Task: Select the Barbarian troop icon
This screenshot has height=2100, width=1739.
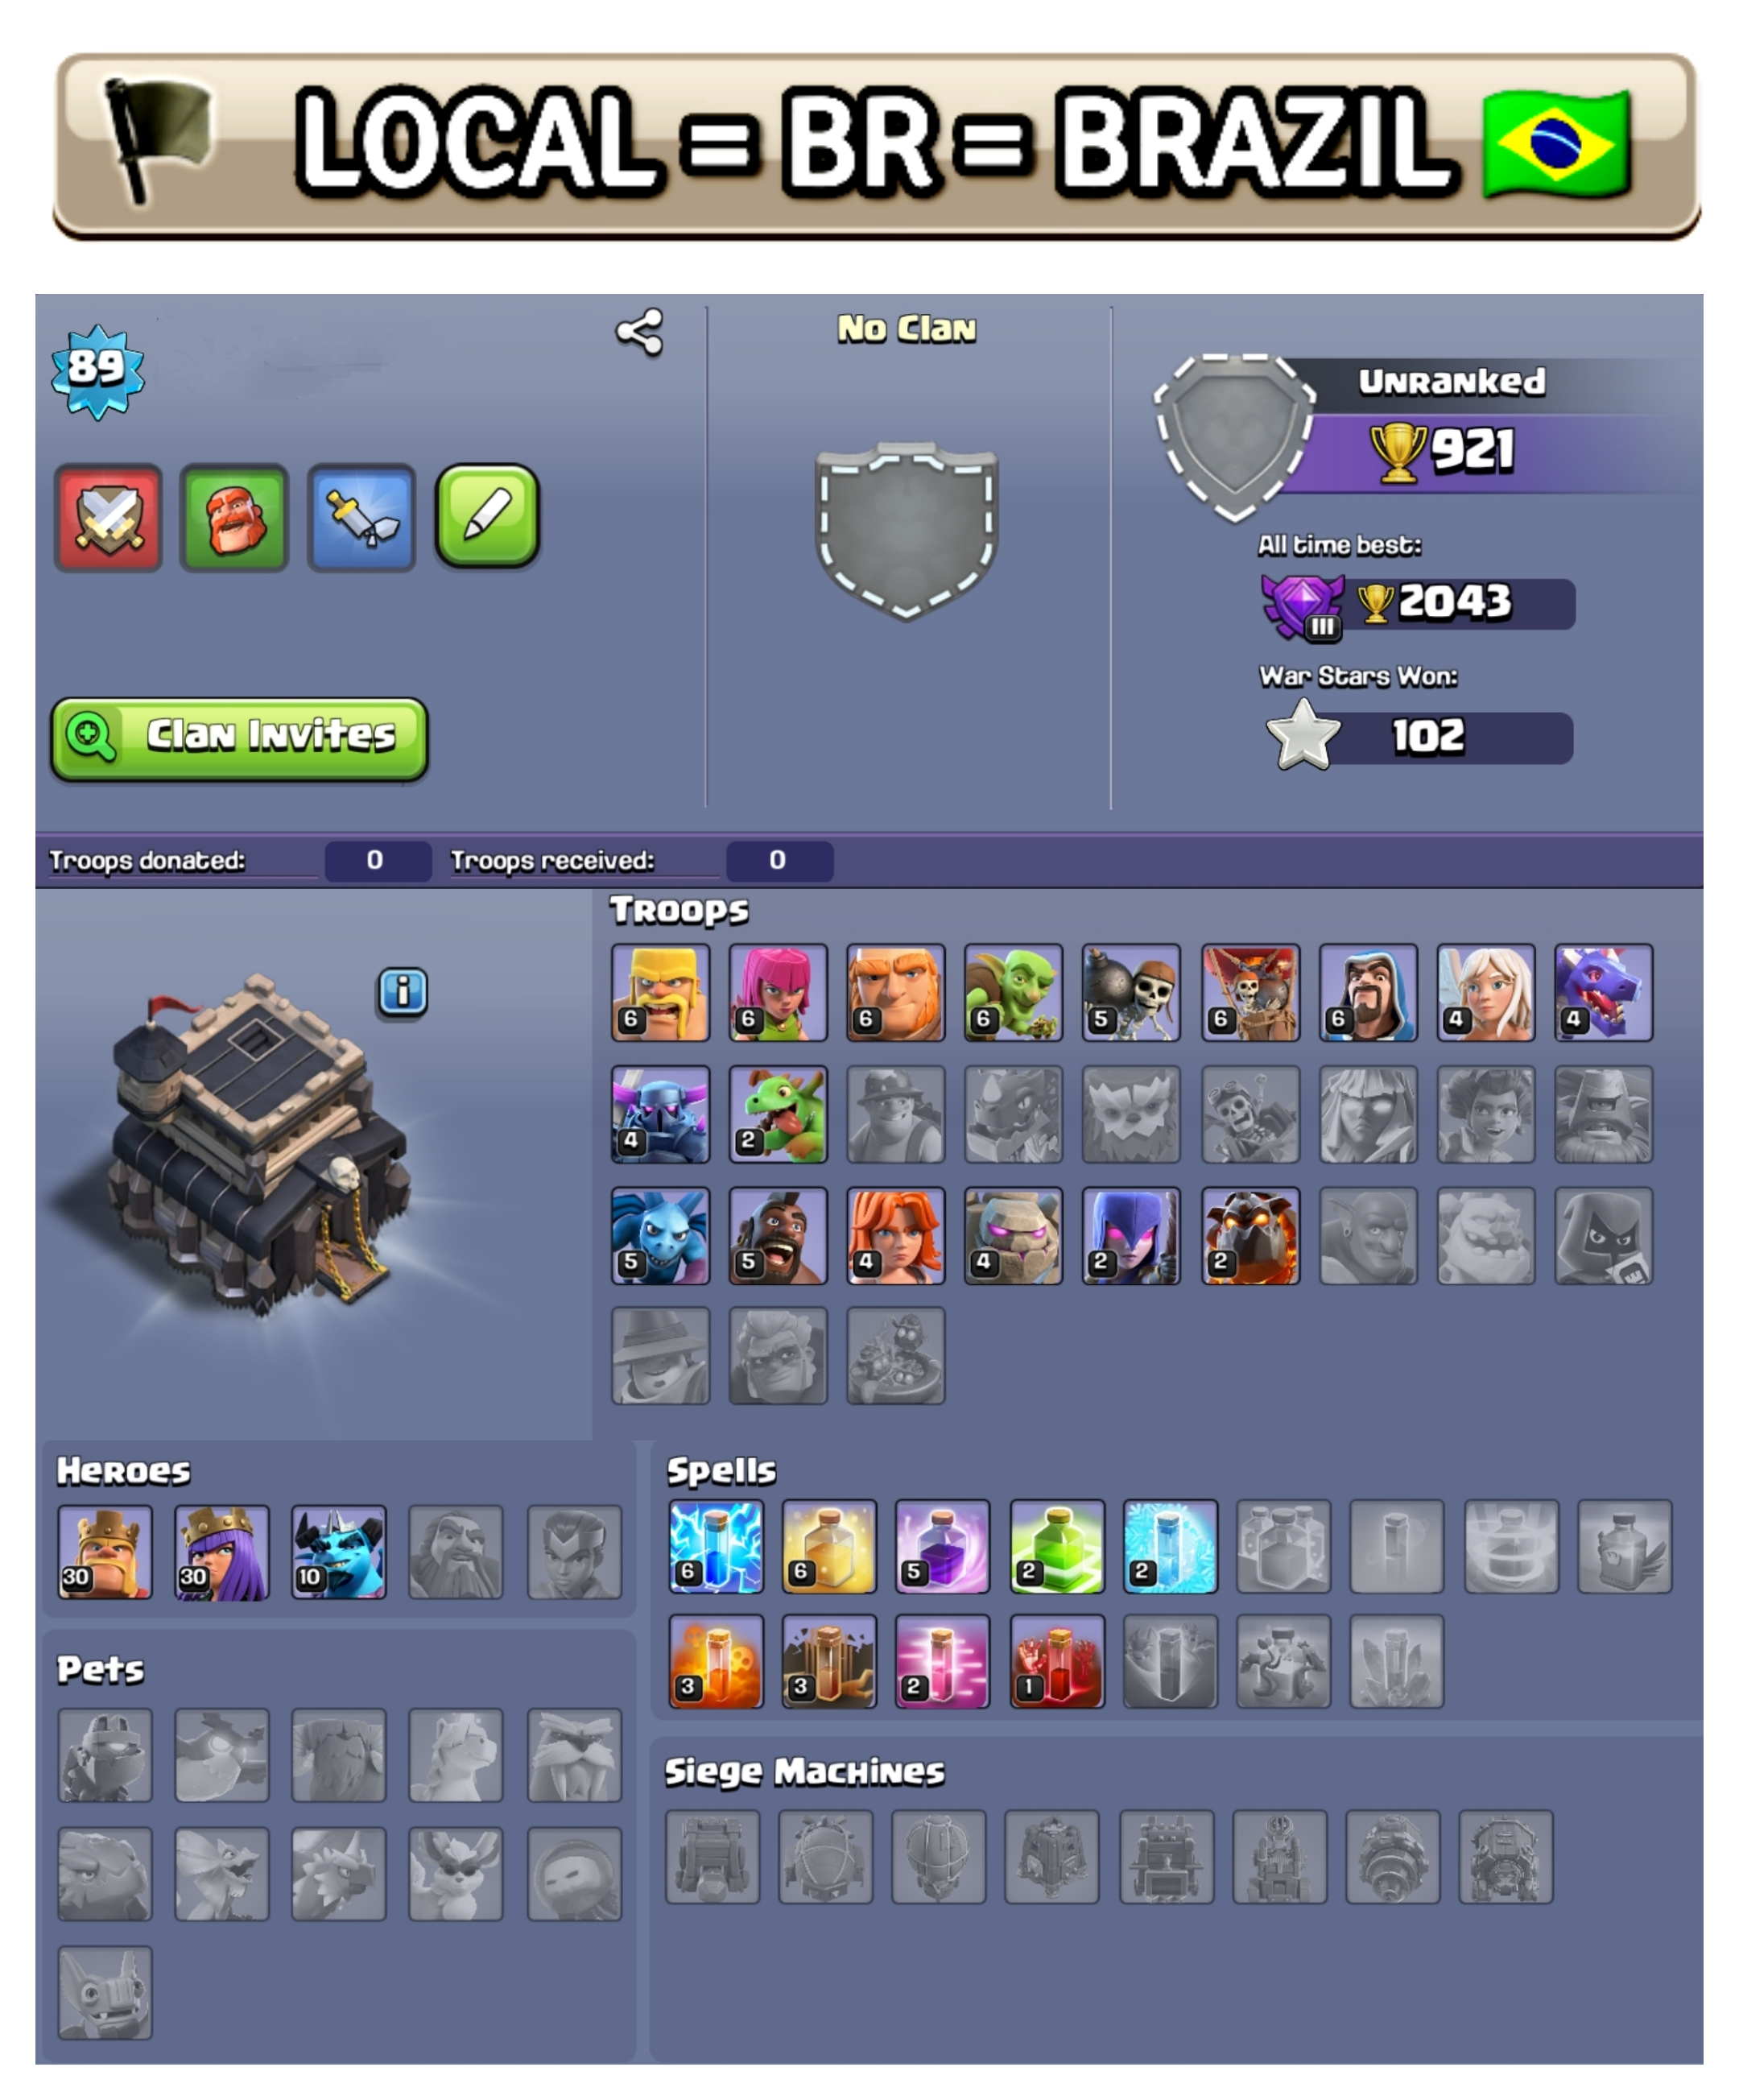Action: point(661,992)
